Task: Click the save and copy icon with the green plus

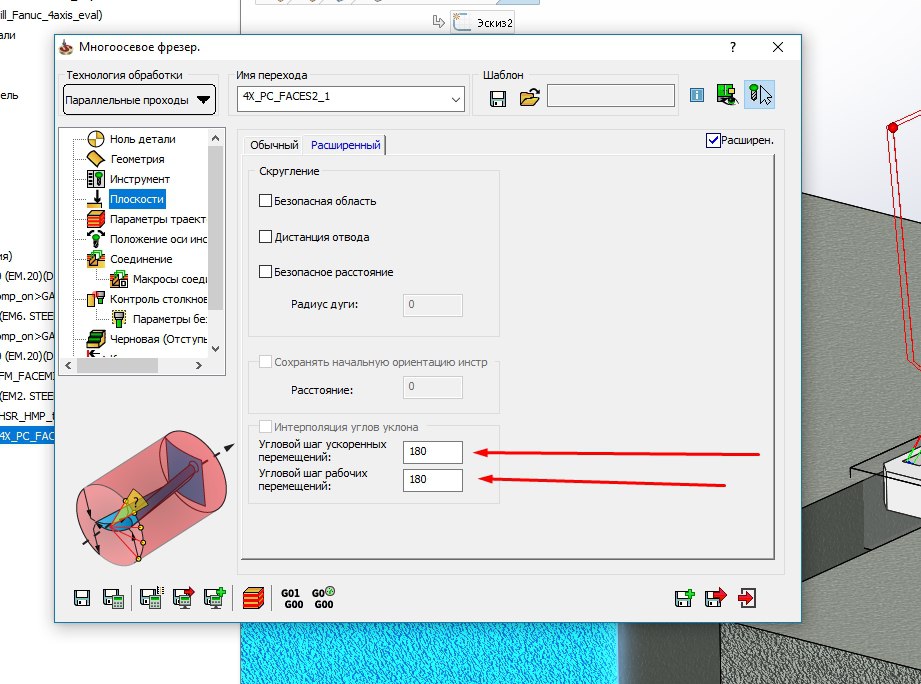Action: [x=684, y=598]
